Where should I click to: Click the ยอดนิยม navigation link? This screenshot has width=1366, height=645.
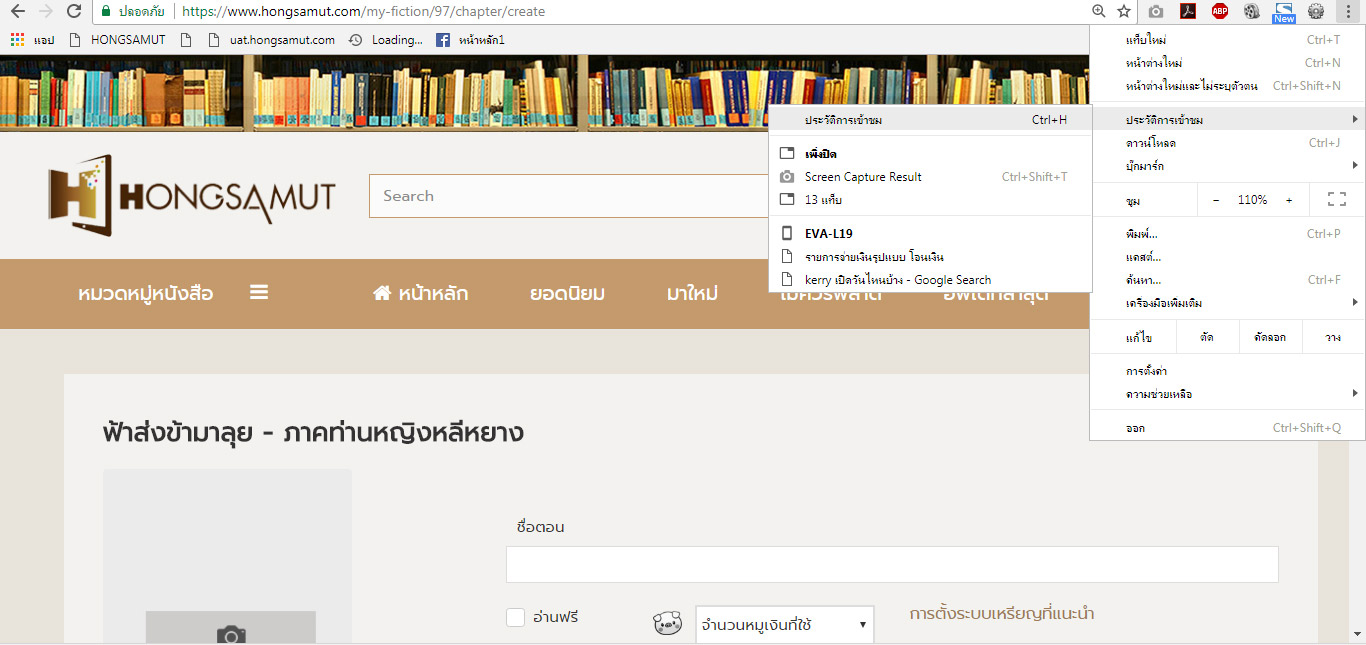[x=567, y=294]
